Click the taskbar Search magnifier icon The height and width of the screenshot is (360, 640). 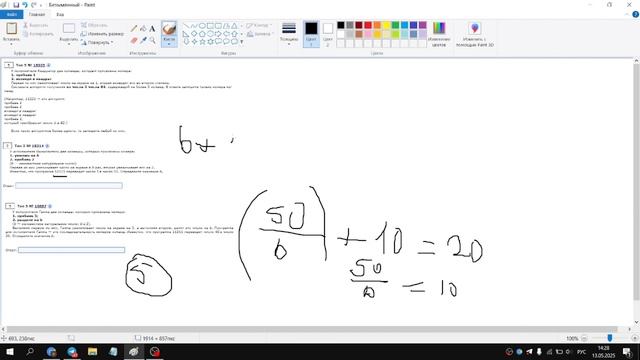tap(30, 351)
